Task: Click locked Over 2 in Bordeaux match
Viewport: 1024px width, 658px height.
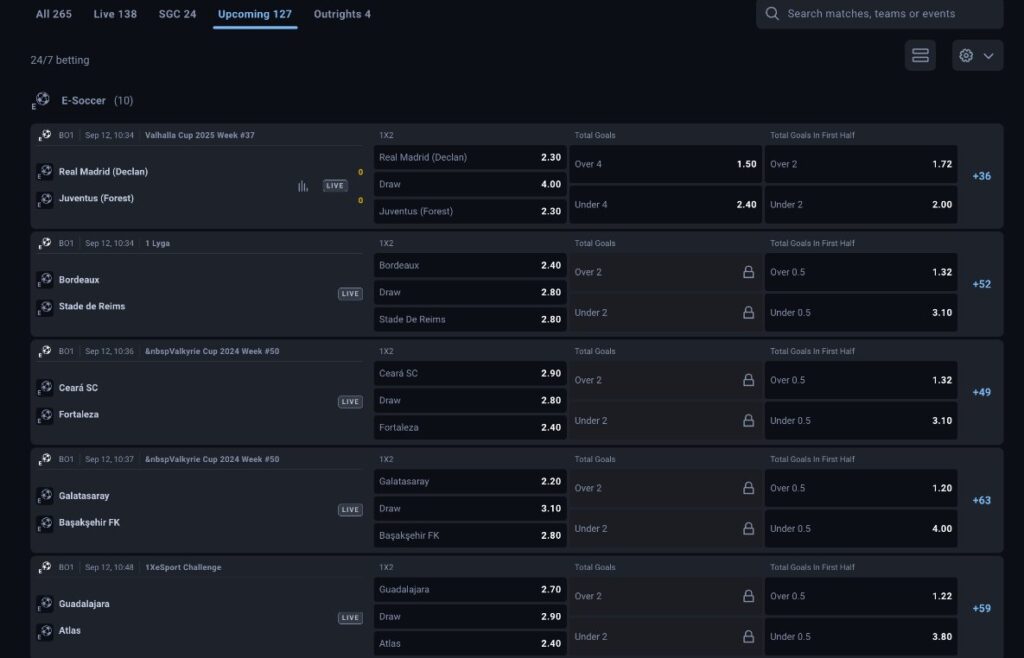Action: pos(665,272)
